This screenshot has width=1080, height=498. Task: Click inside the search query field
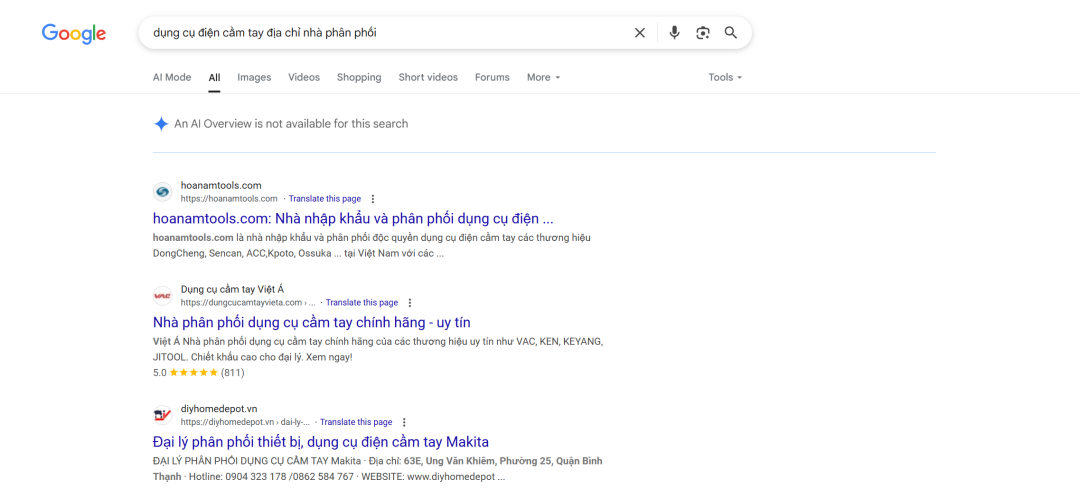click(386, 32)
